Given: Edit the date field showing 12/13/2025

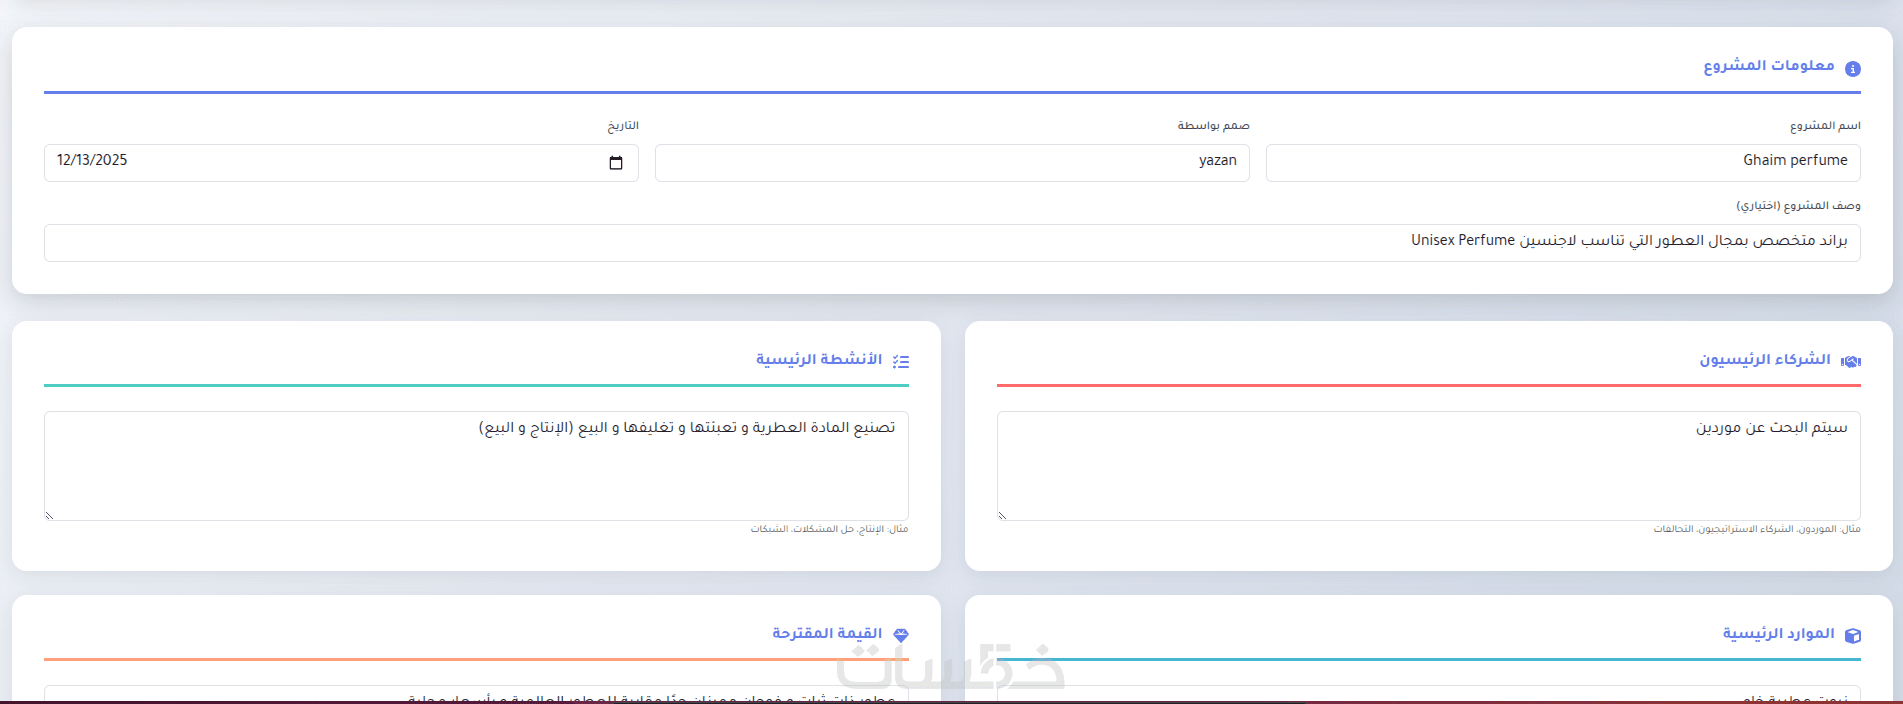Looking at the screenshot, I should 341,163.
